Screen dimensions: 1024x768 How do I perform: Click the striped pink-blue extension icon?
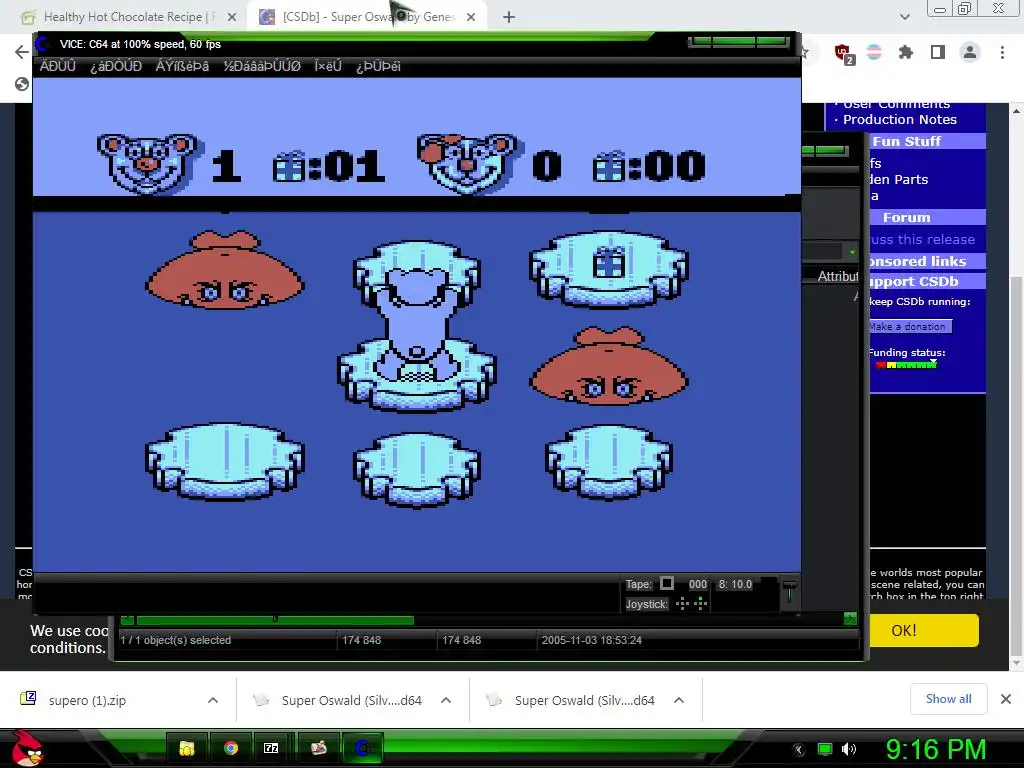pos(874,52)
